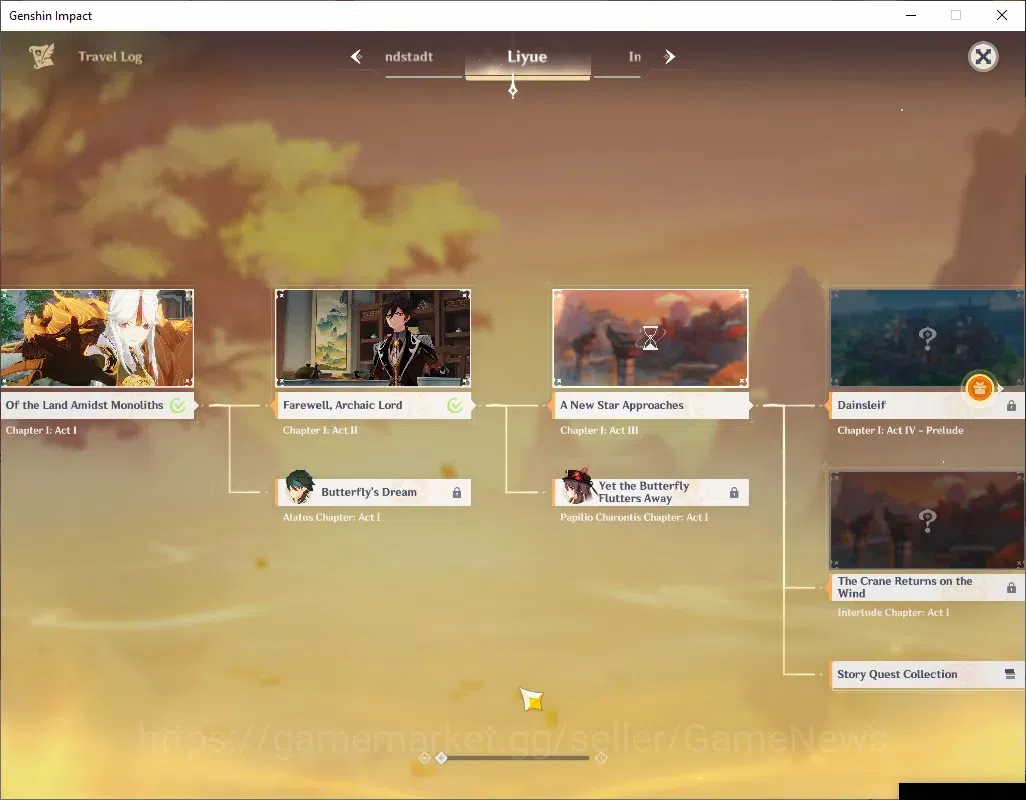1026x800 pixels.
Task: Select A New Star Approaches quest label
Action: pyautogui.click(x=650, y=406)
